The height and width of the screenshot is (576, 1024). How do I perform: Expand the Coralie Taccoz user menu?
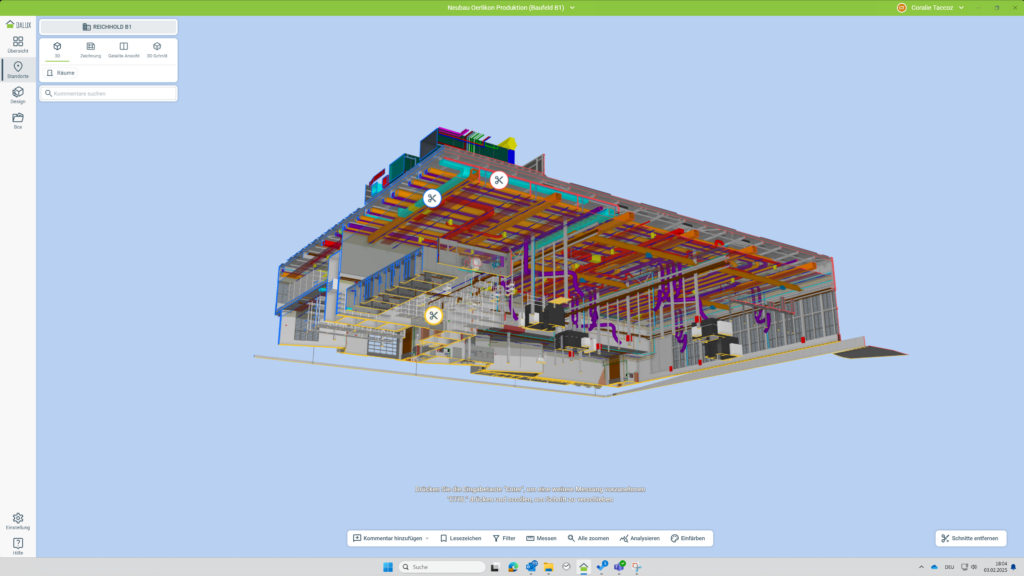[x=961, y=7]
